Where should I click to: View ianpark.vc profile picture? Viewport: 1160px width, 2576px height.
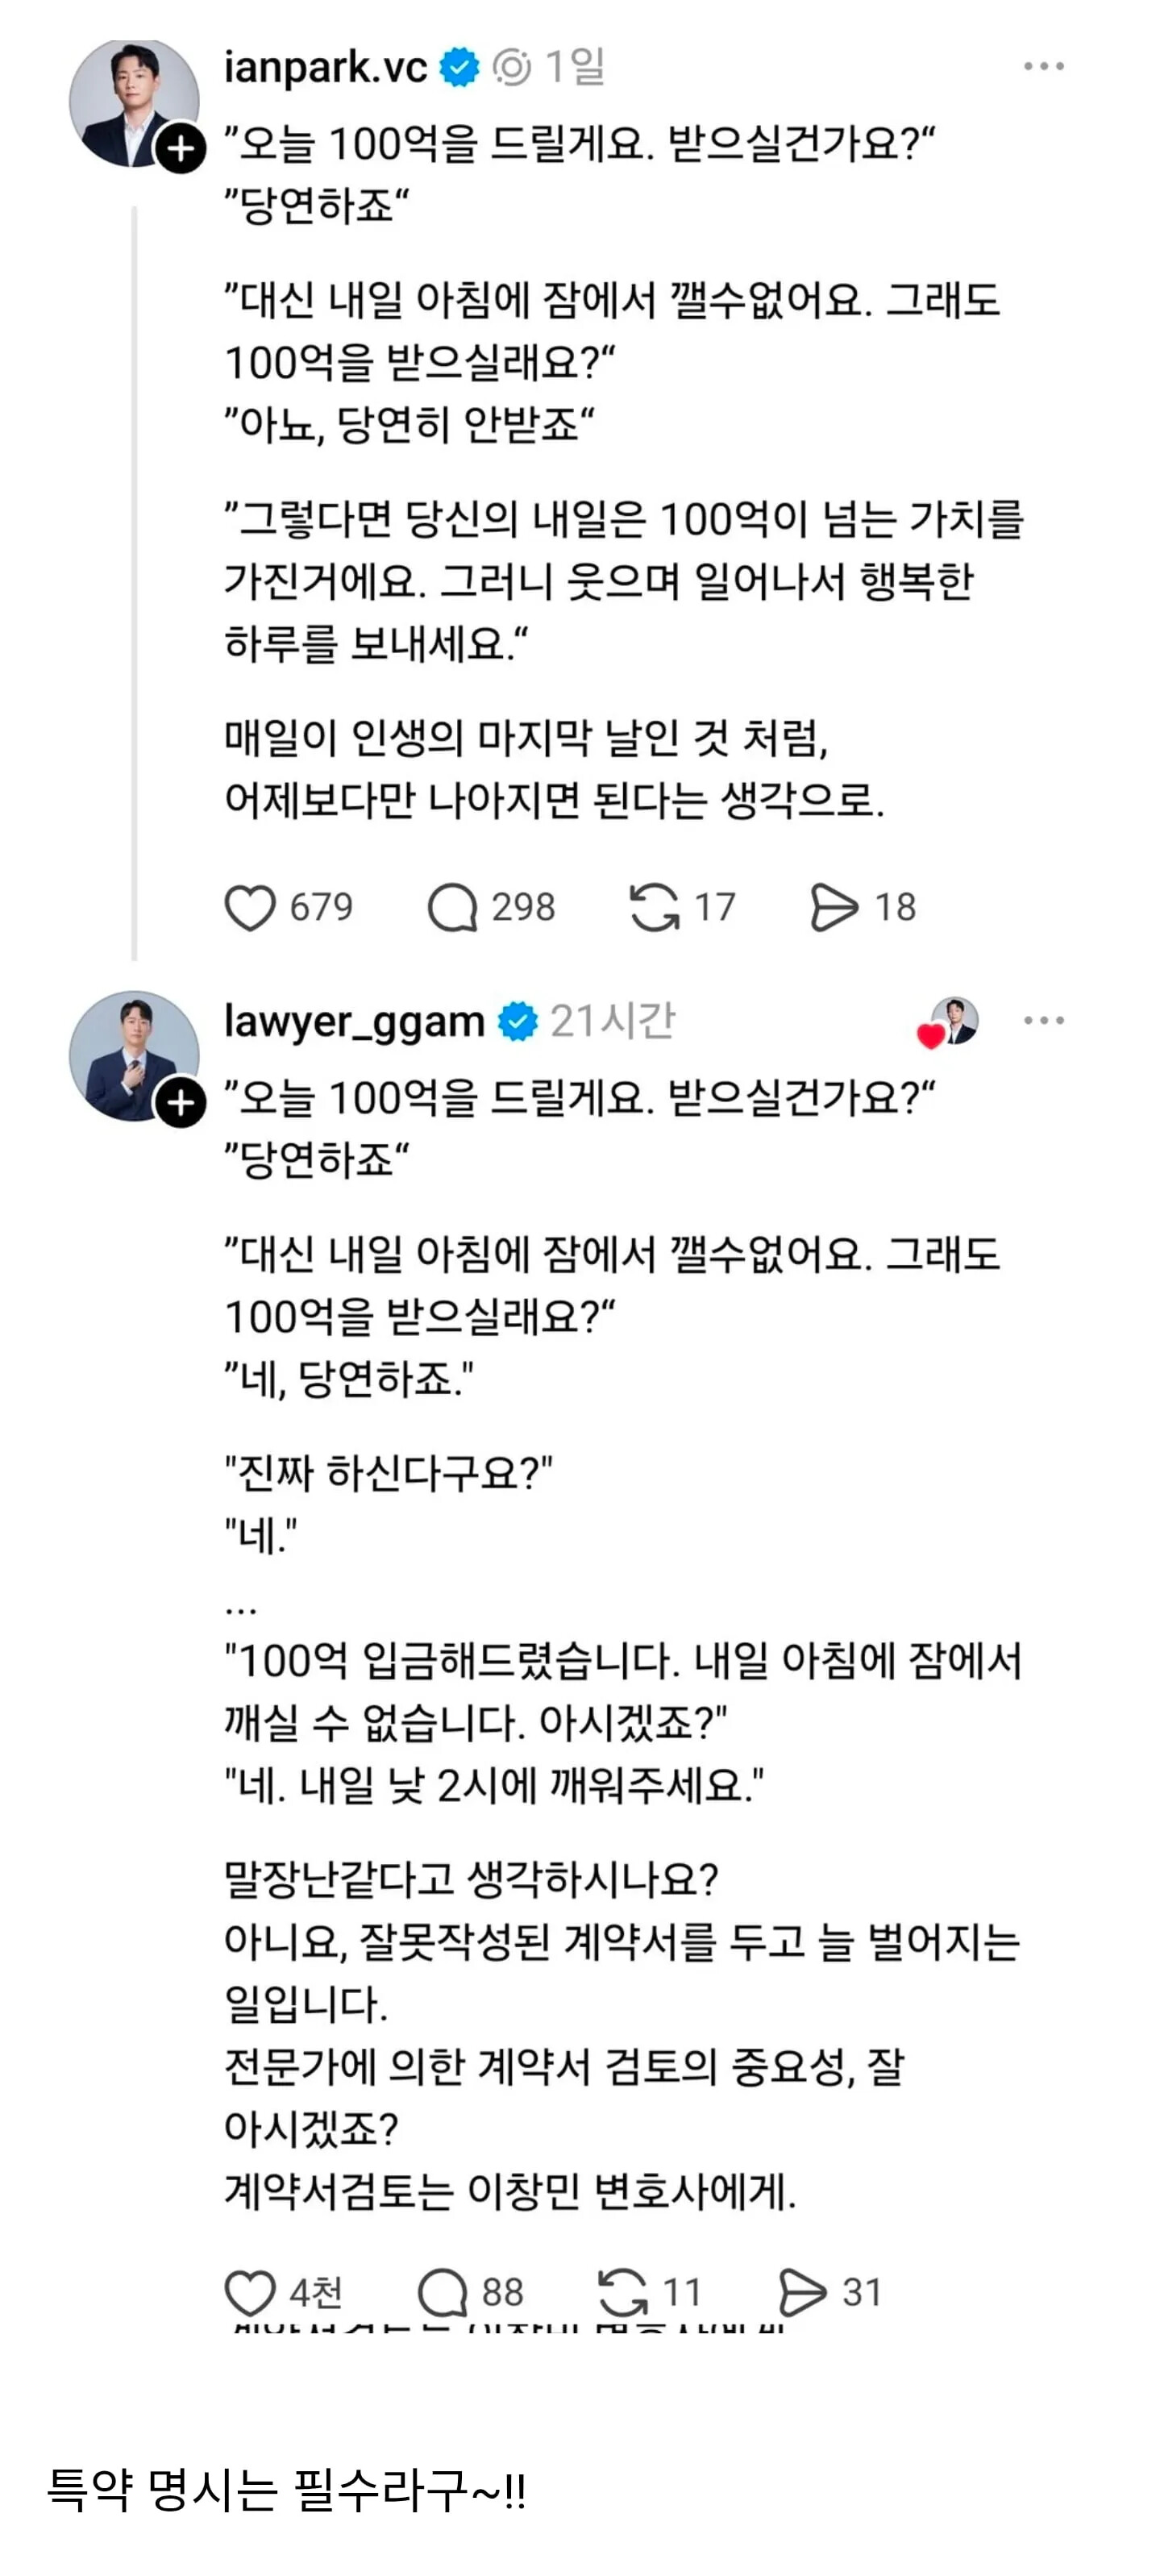133,102
